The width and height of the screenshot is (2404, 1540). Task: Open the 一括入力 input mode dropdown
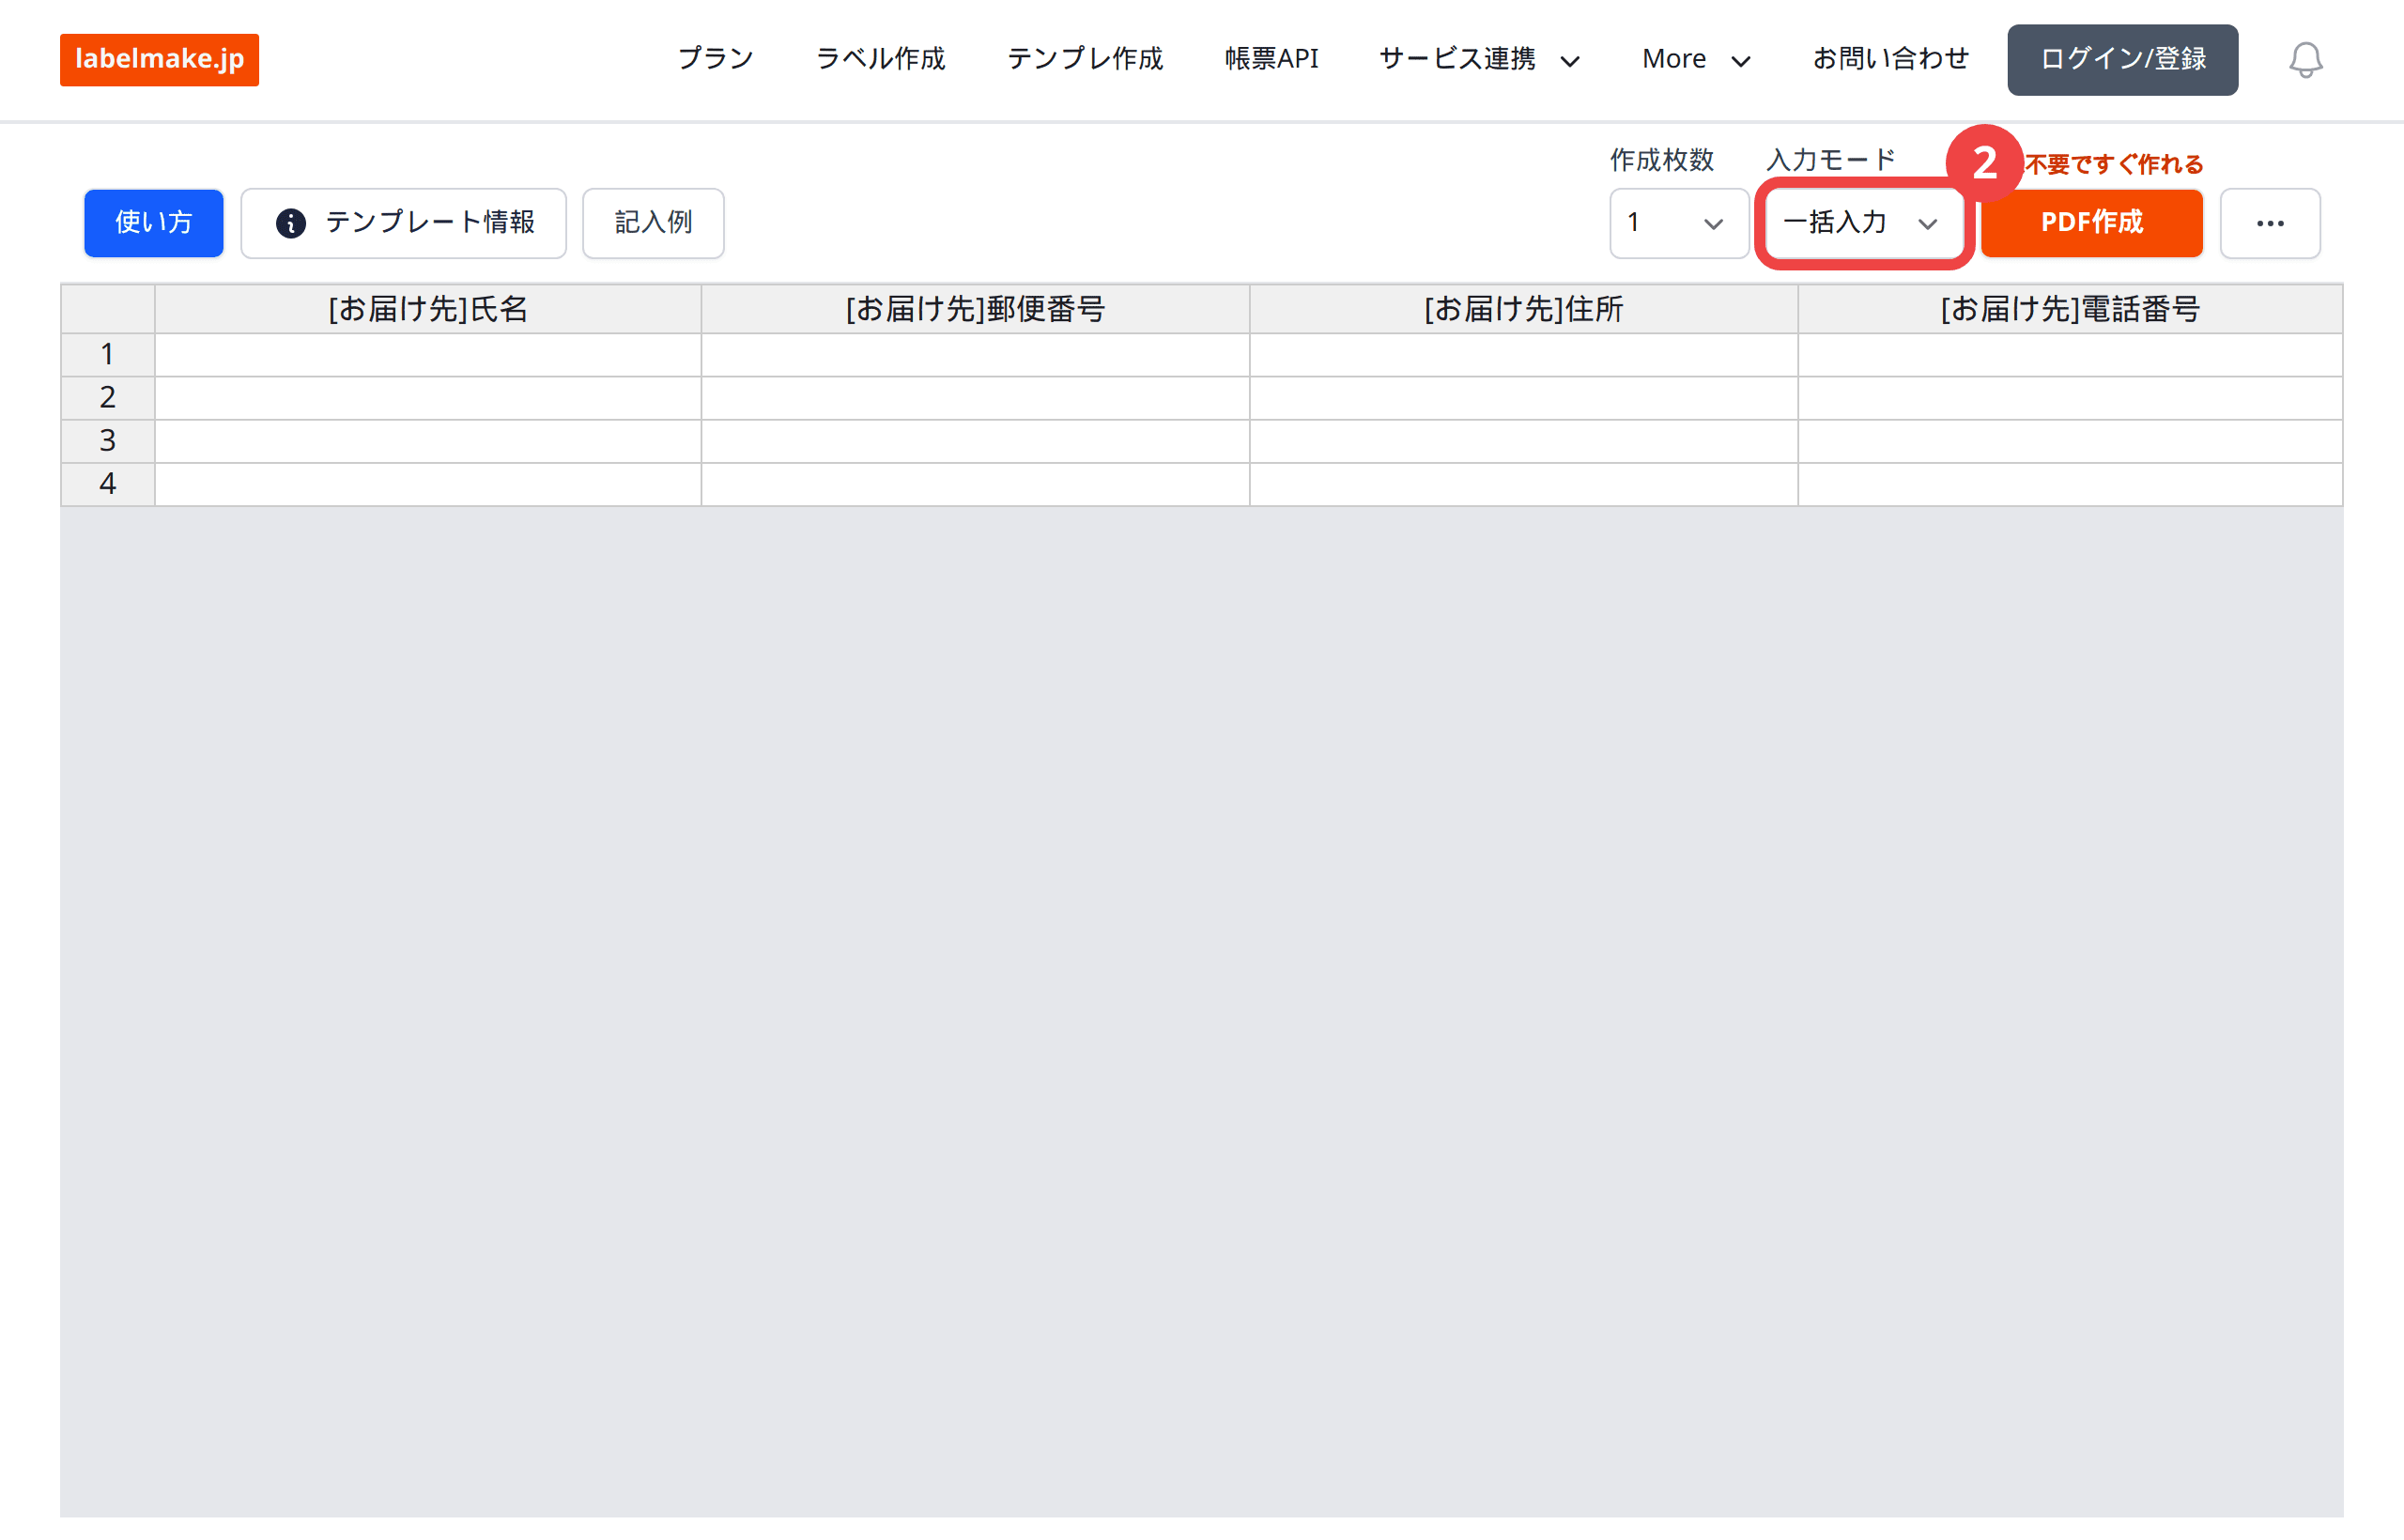pyautogui.click(x=1863, y=223)
